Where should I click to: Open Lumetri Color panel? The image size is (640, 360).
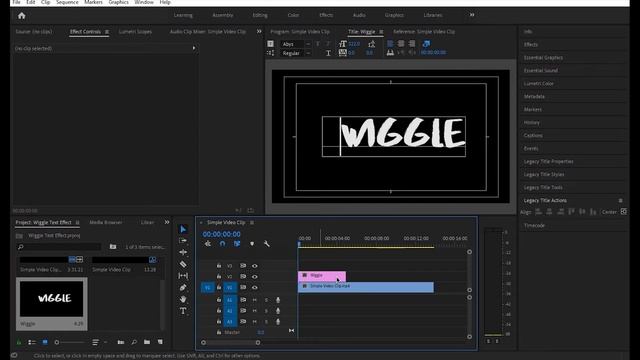coord(539,84)
